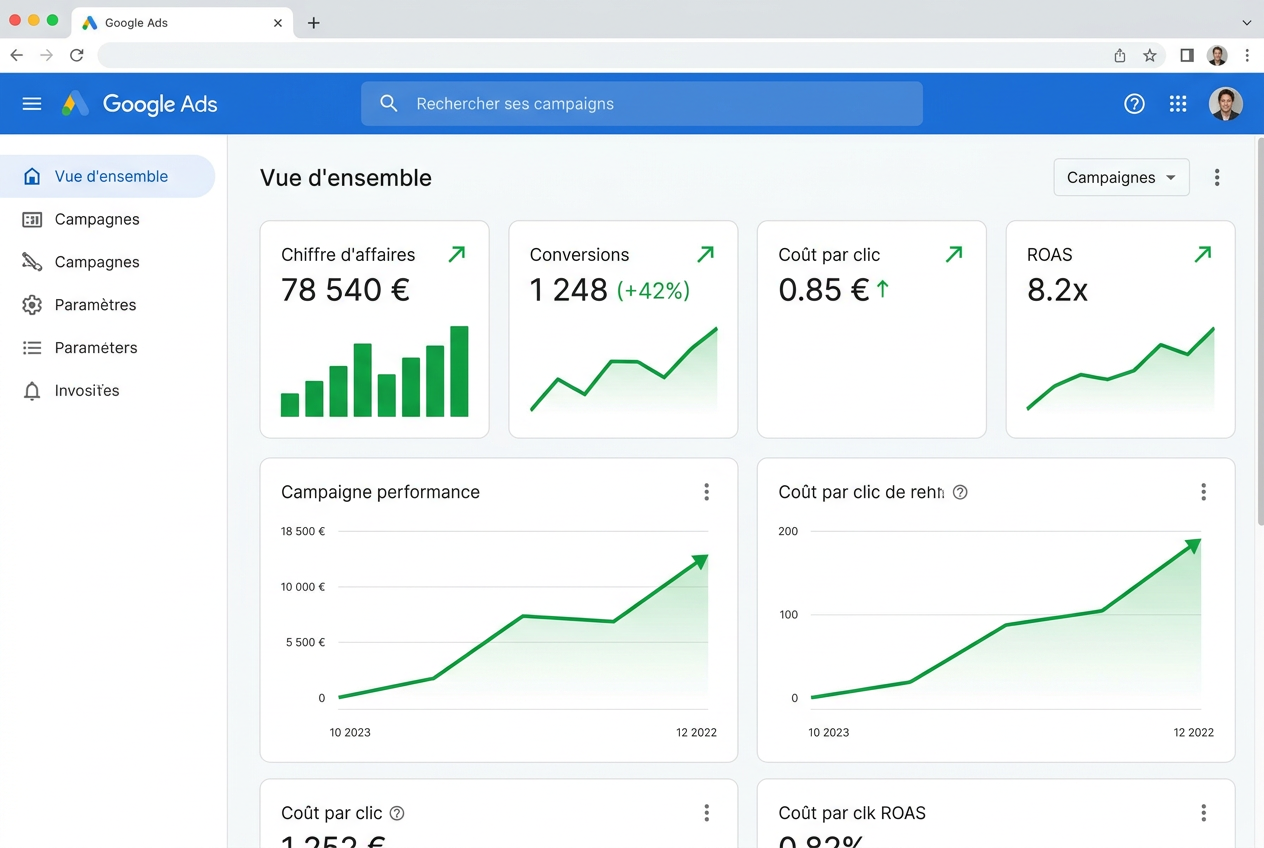Select Vue d'ensemble in sidebar
The width and height of the screenshot is (1264, 848).
pyautogui.click(x=107, y=176)
